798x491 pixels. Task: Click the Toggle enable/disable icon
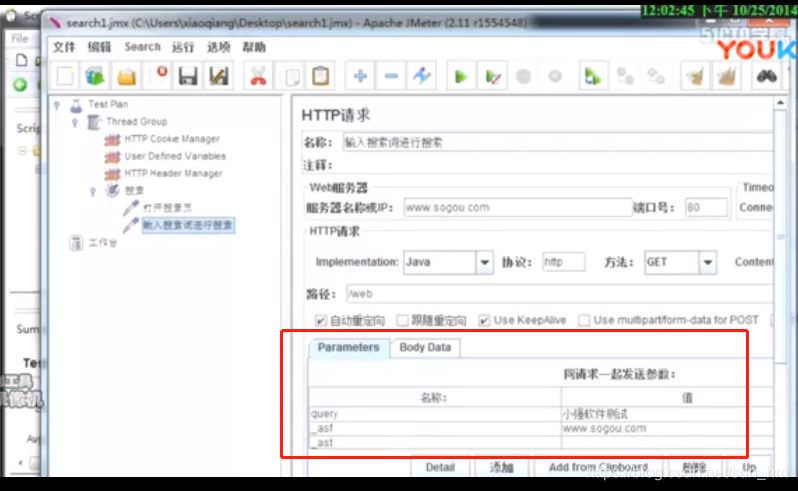(x=422, y=76)
